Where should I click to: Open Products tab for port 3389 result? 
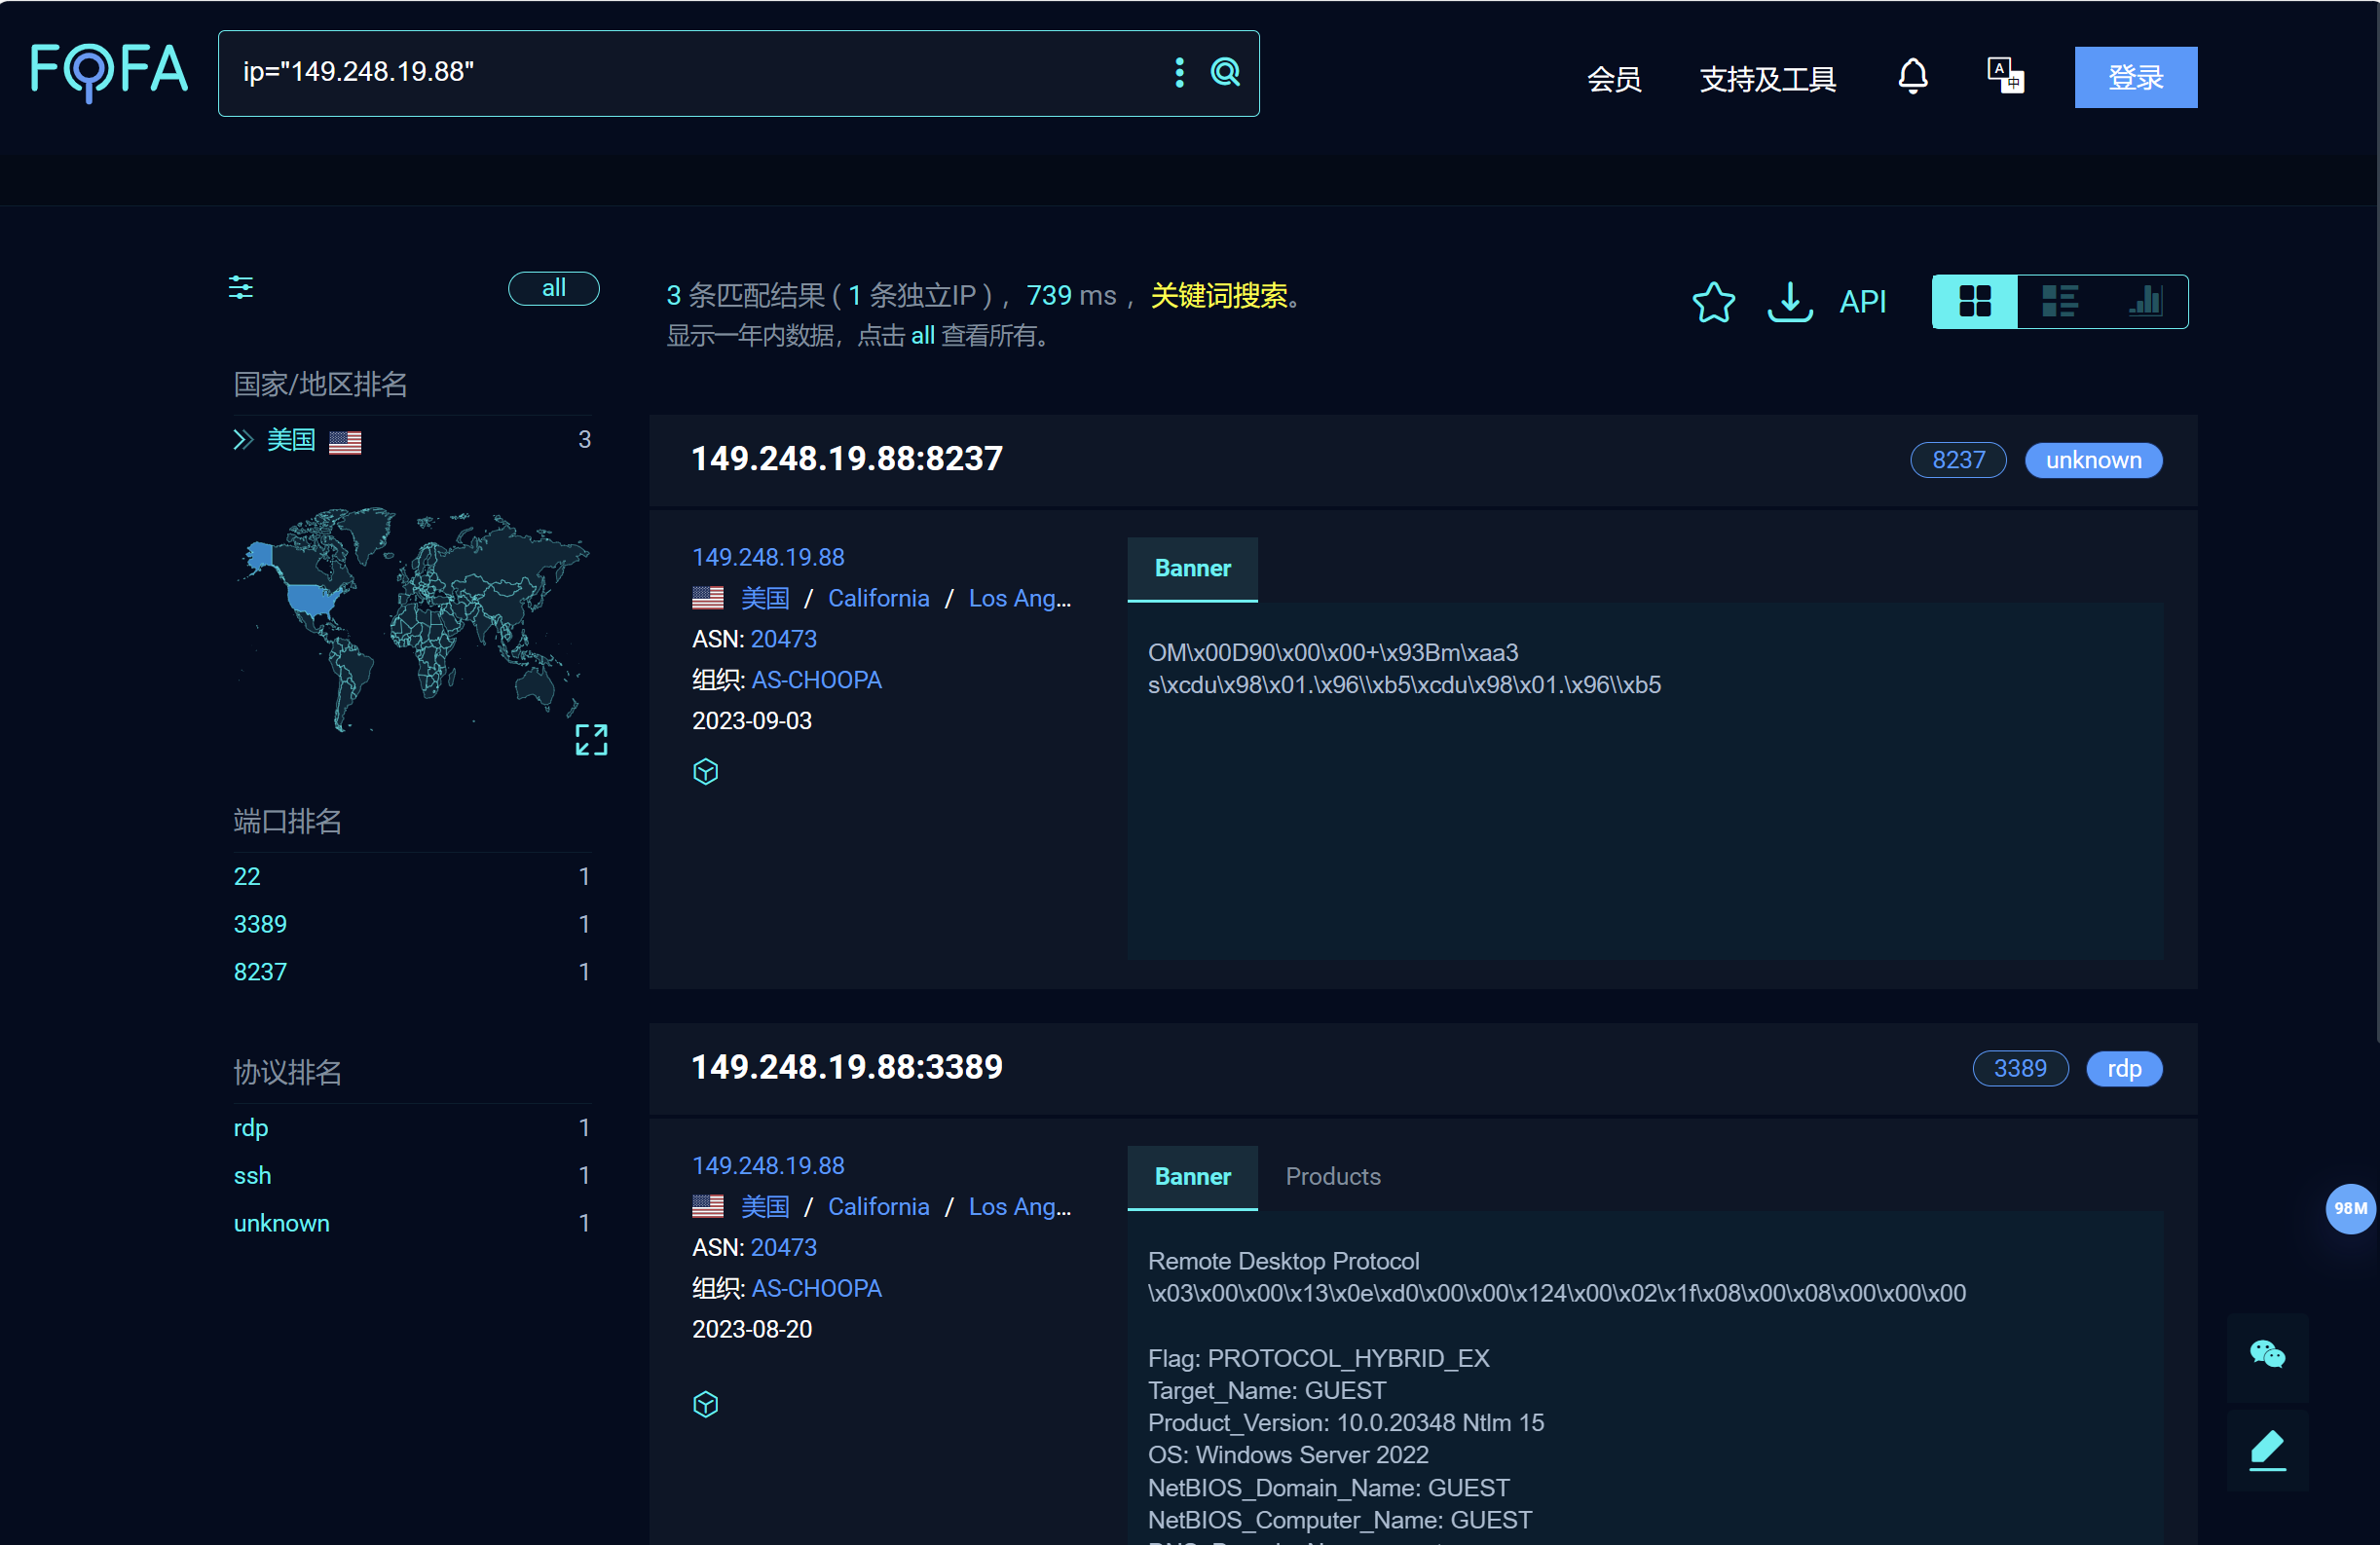1332,1176
